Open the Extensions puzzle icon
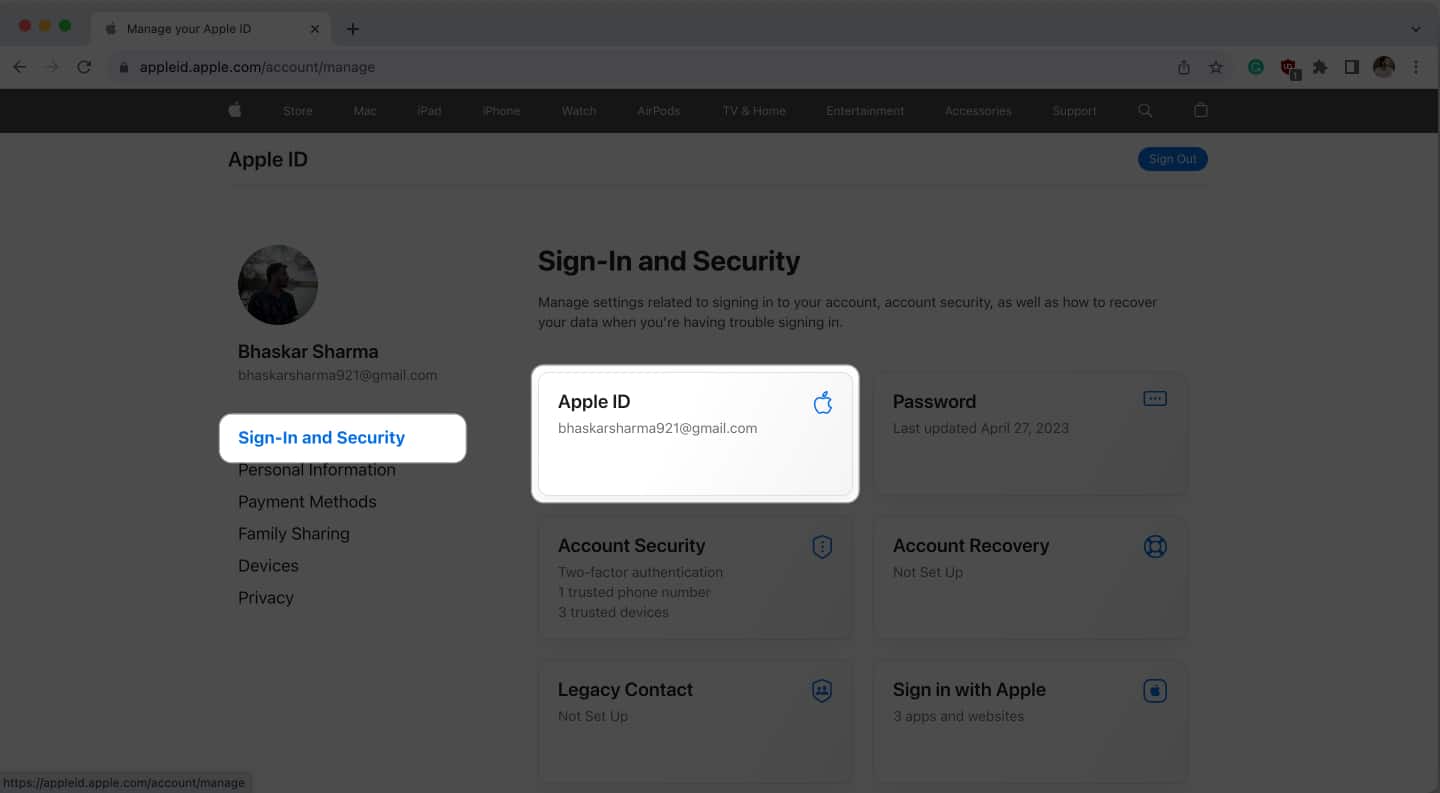The width and height of the screenshot is (1440, 793). click(x=1320, y=67)
